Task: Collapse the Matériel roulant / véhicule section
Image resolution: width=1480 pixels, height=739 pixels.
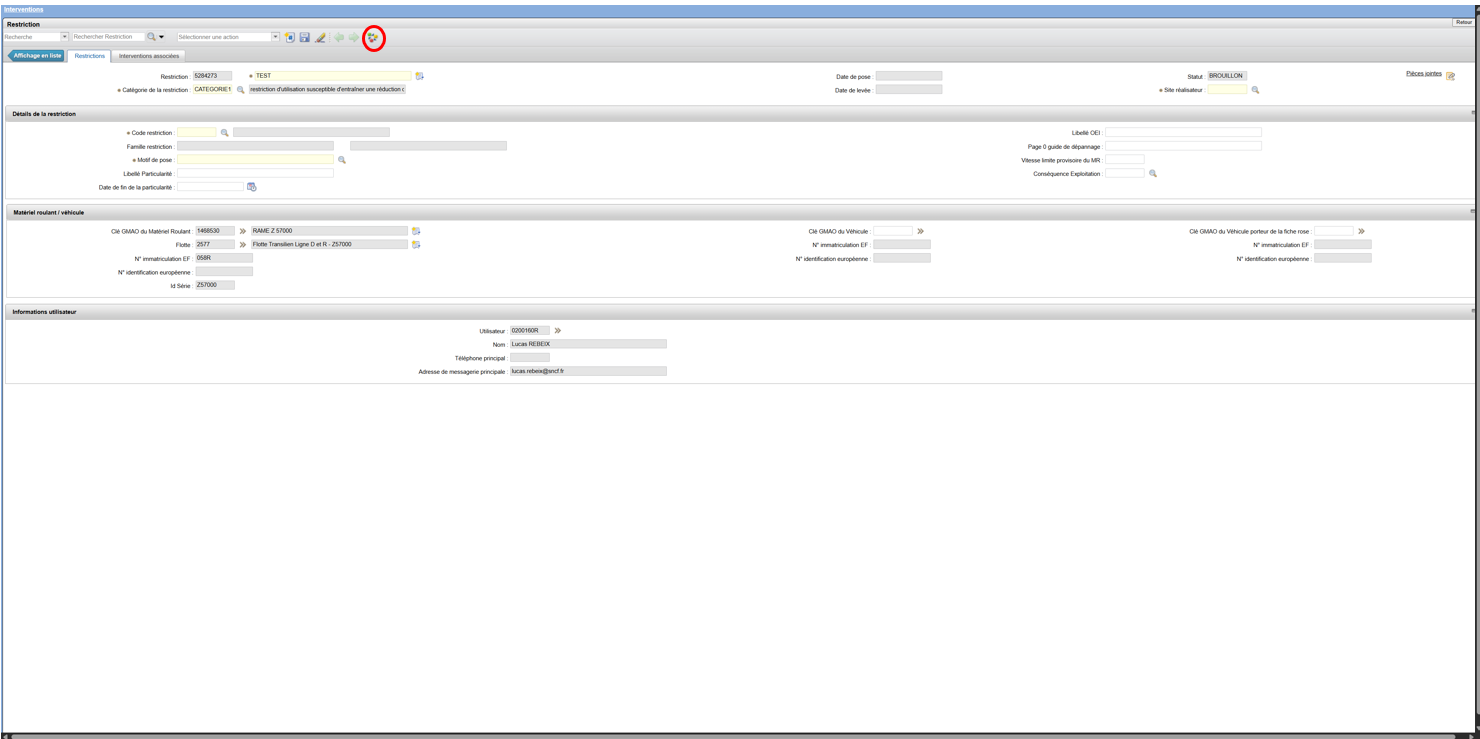Action: [x=1473, y=212]
